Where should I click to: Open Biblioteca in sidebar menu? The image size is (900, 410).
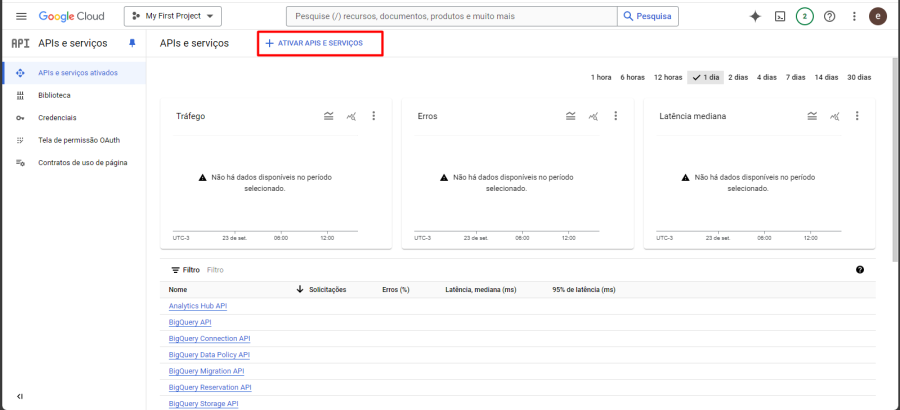(54, 95)
